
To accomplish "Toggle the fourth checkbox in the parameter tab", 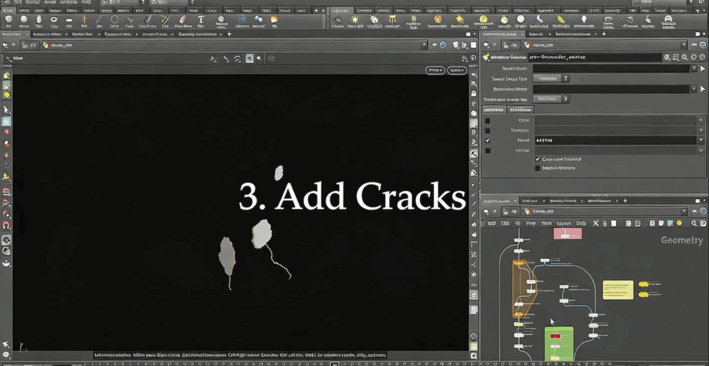I will 487,150.
